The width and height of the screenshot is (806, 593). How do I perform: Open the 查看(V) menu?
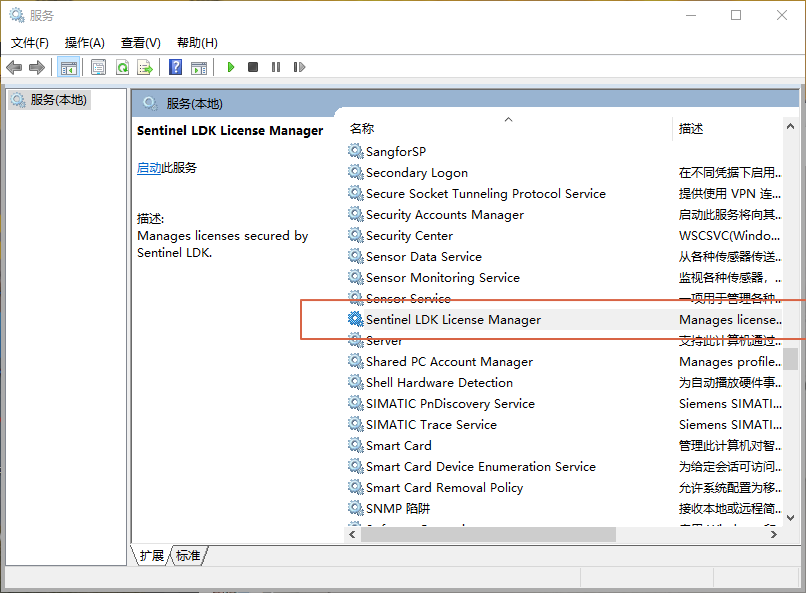pyautogui.click(x=141, y=43)
